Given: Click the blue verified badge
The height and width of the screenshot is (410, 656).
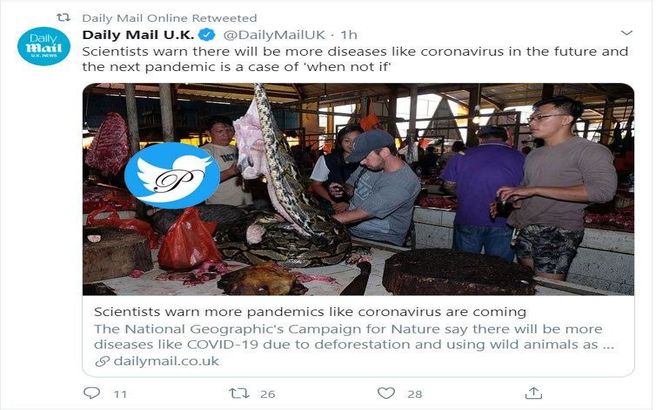Looking at the screenshot, I should (207, 35).
